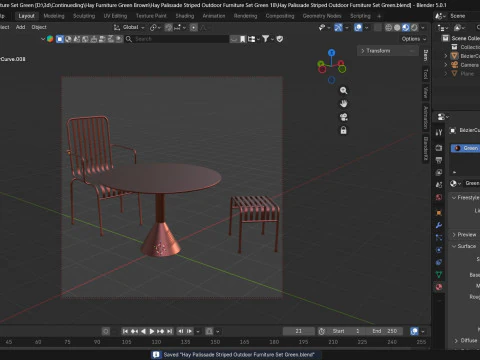This screenshot has height=360, width=480.
Task: Select rendered viewport shading mode
Action: click(414, 28)
